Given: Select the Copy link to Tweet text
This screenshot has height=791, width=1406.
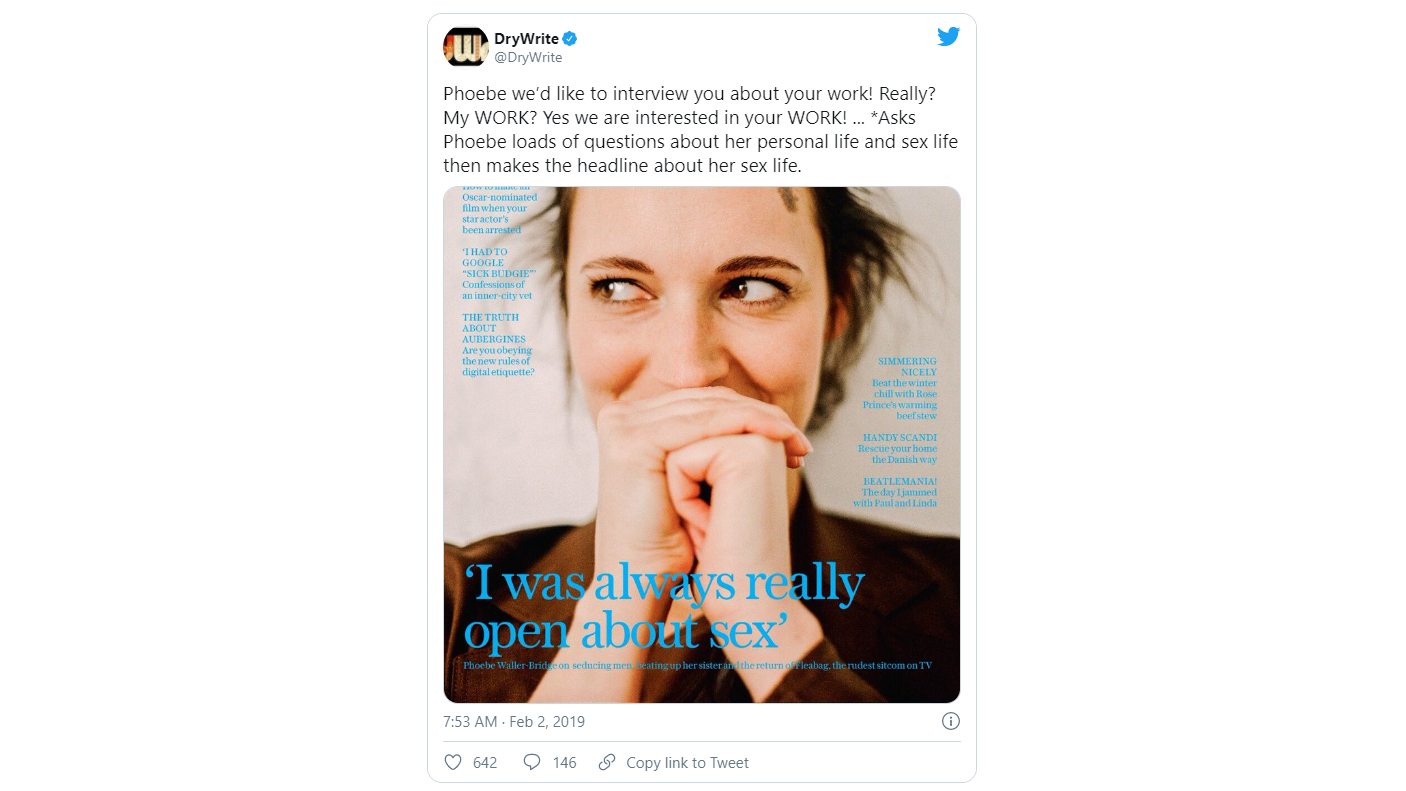Looking at the screenshot, I should (687, 762).
